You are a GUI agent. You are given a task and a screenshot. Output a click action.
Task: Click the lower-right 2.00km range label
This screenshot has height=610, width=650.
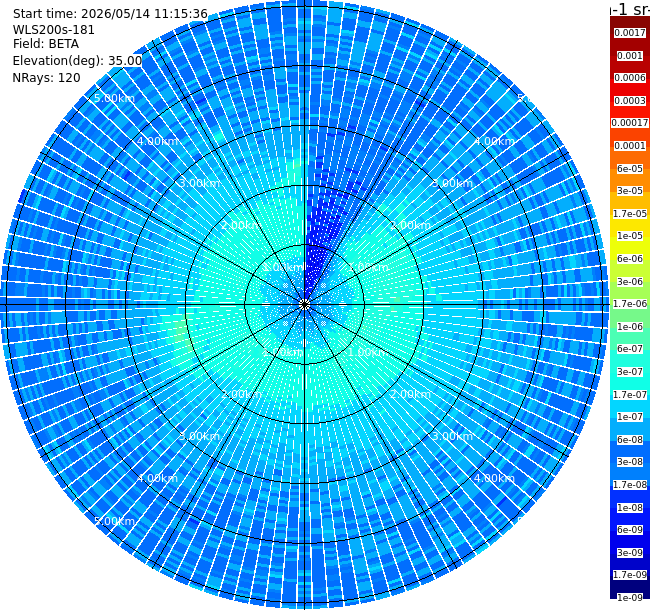tap(410, 394)
